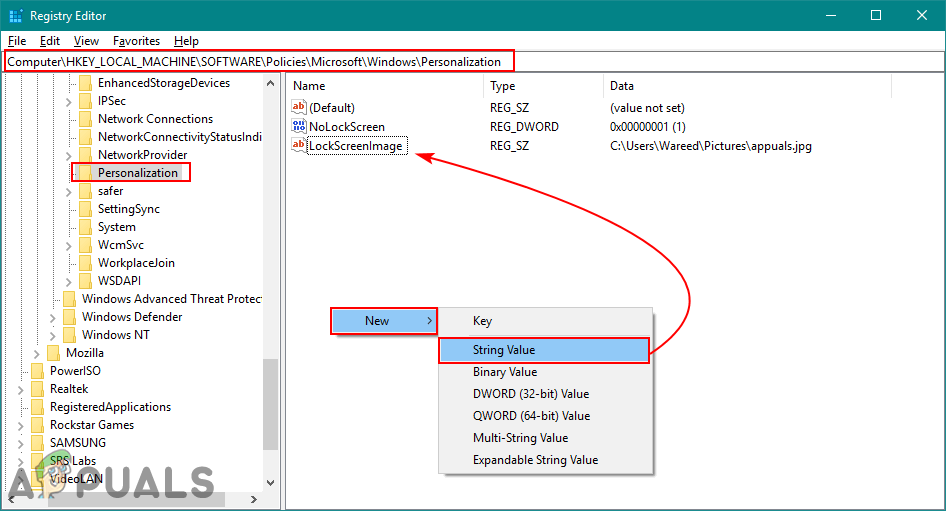The height and width of the screenshot is (511, 946).
Task: Expand the Realtek tree node
Action: point(21,390)
